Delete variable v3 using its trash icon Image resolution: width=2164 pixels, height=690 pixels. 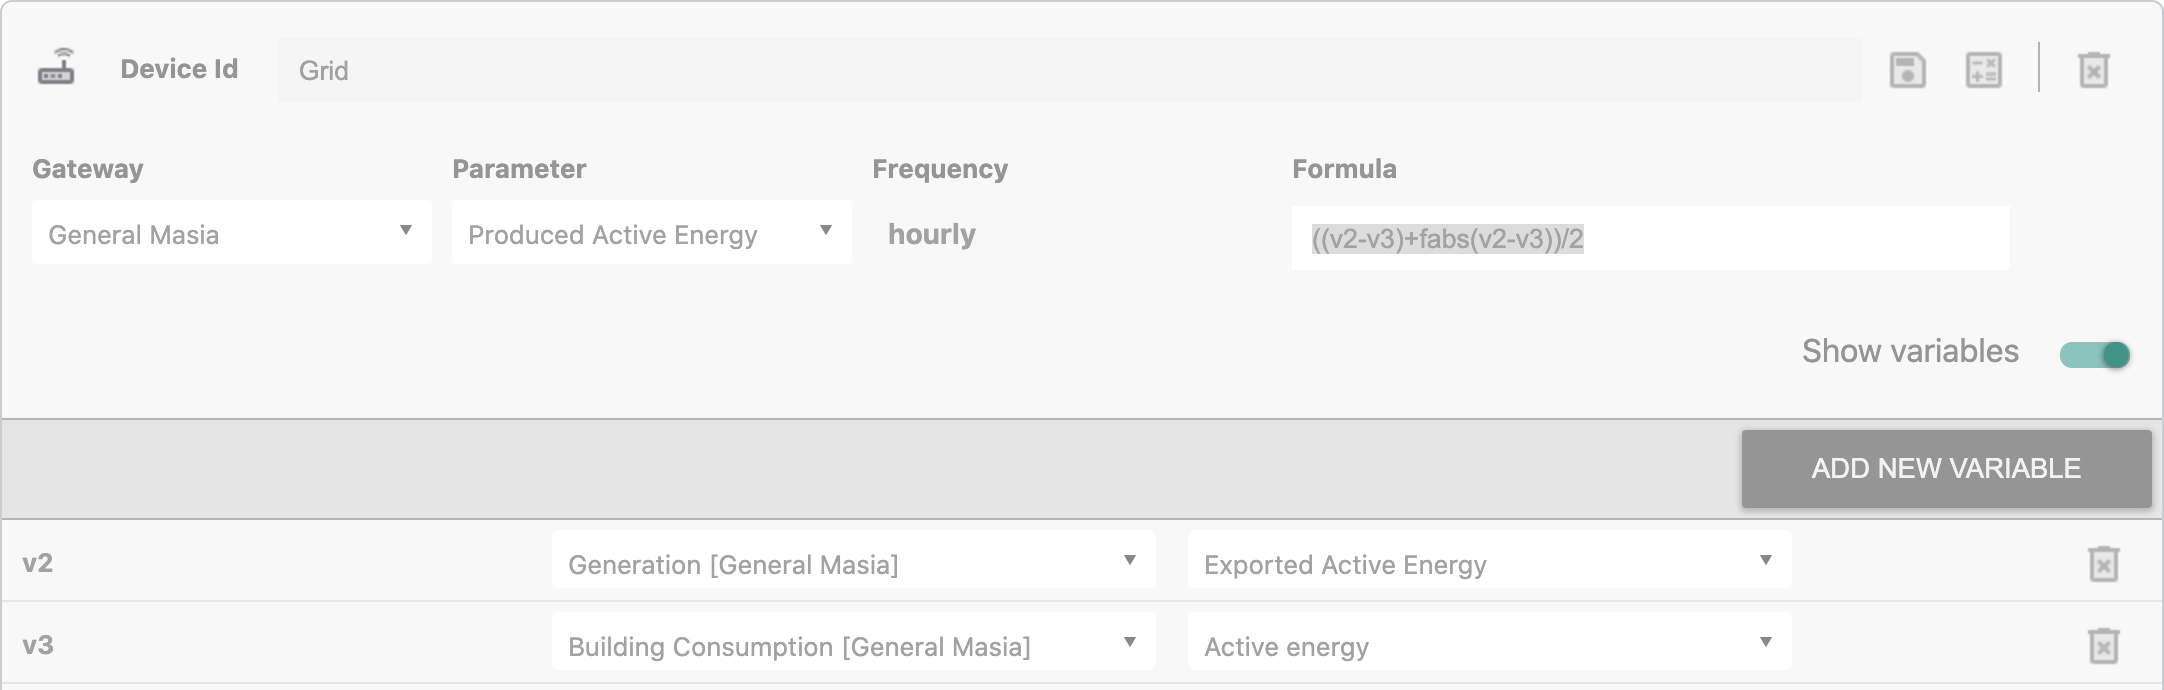pos(2103,645)
